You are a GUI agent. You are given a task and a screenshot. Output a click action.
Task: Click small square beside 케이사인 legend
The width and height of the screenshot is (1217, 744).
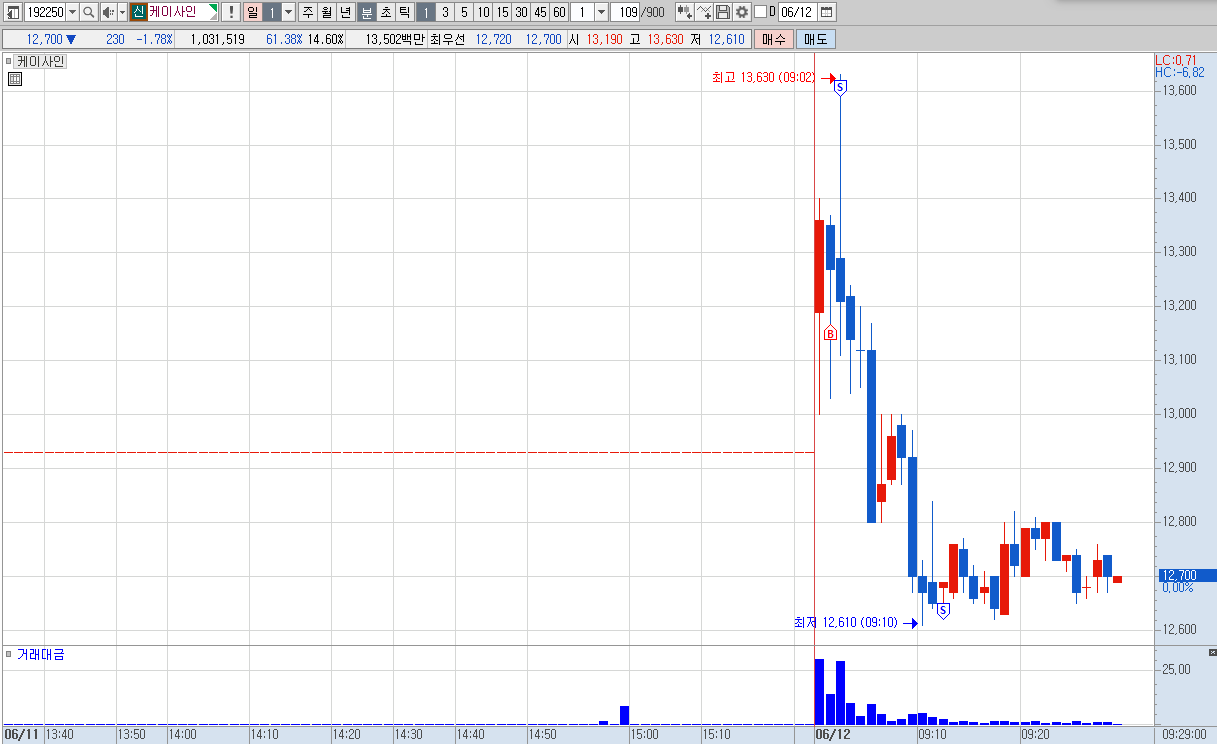[x=9, y=61]
